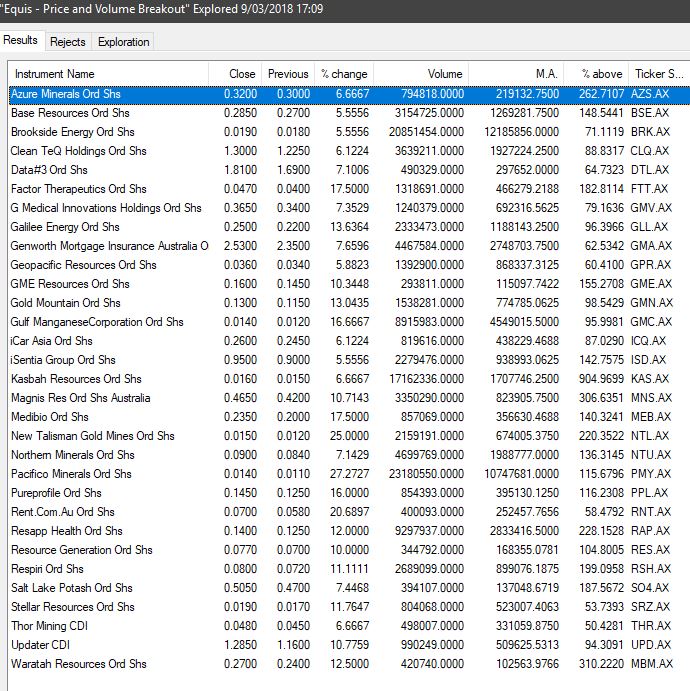Click ticker NTL.AX cell
Viewport: 690px width, 691px height.
point(650,435)
